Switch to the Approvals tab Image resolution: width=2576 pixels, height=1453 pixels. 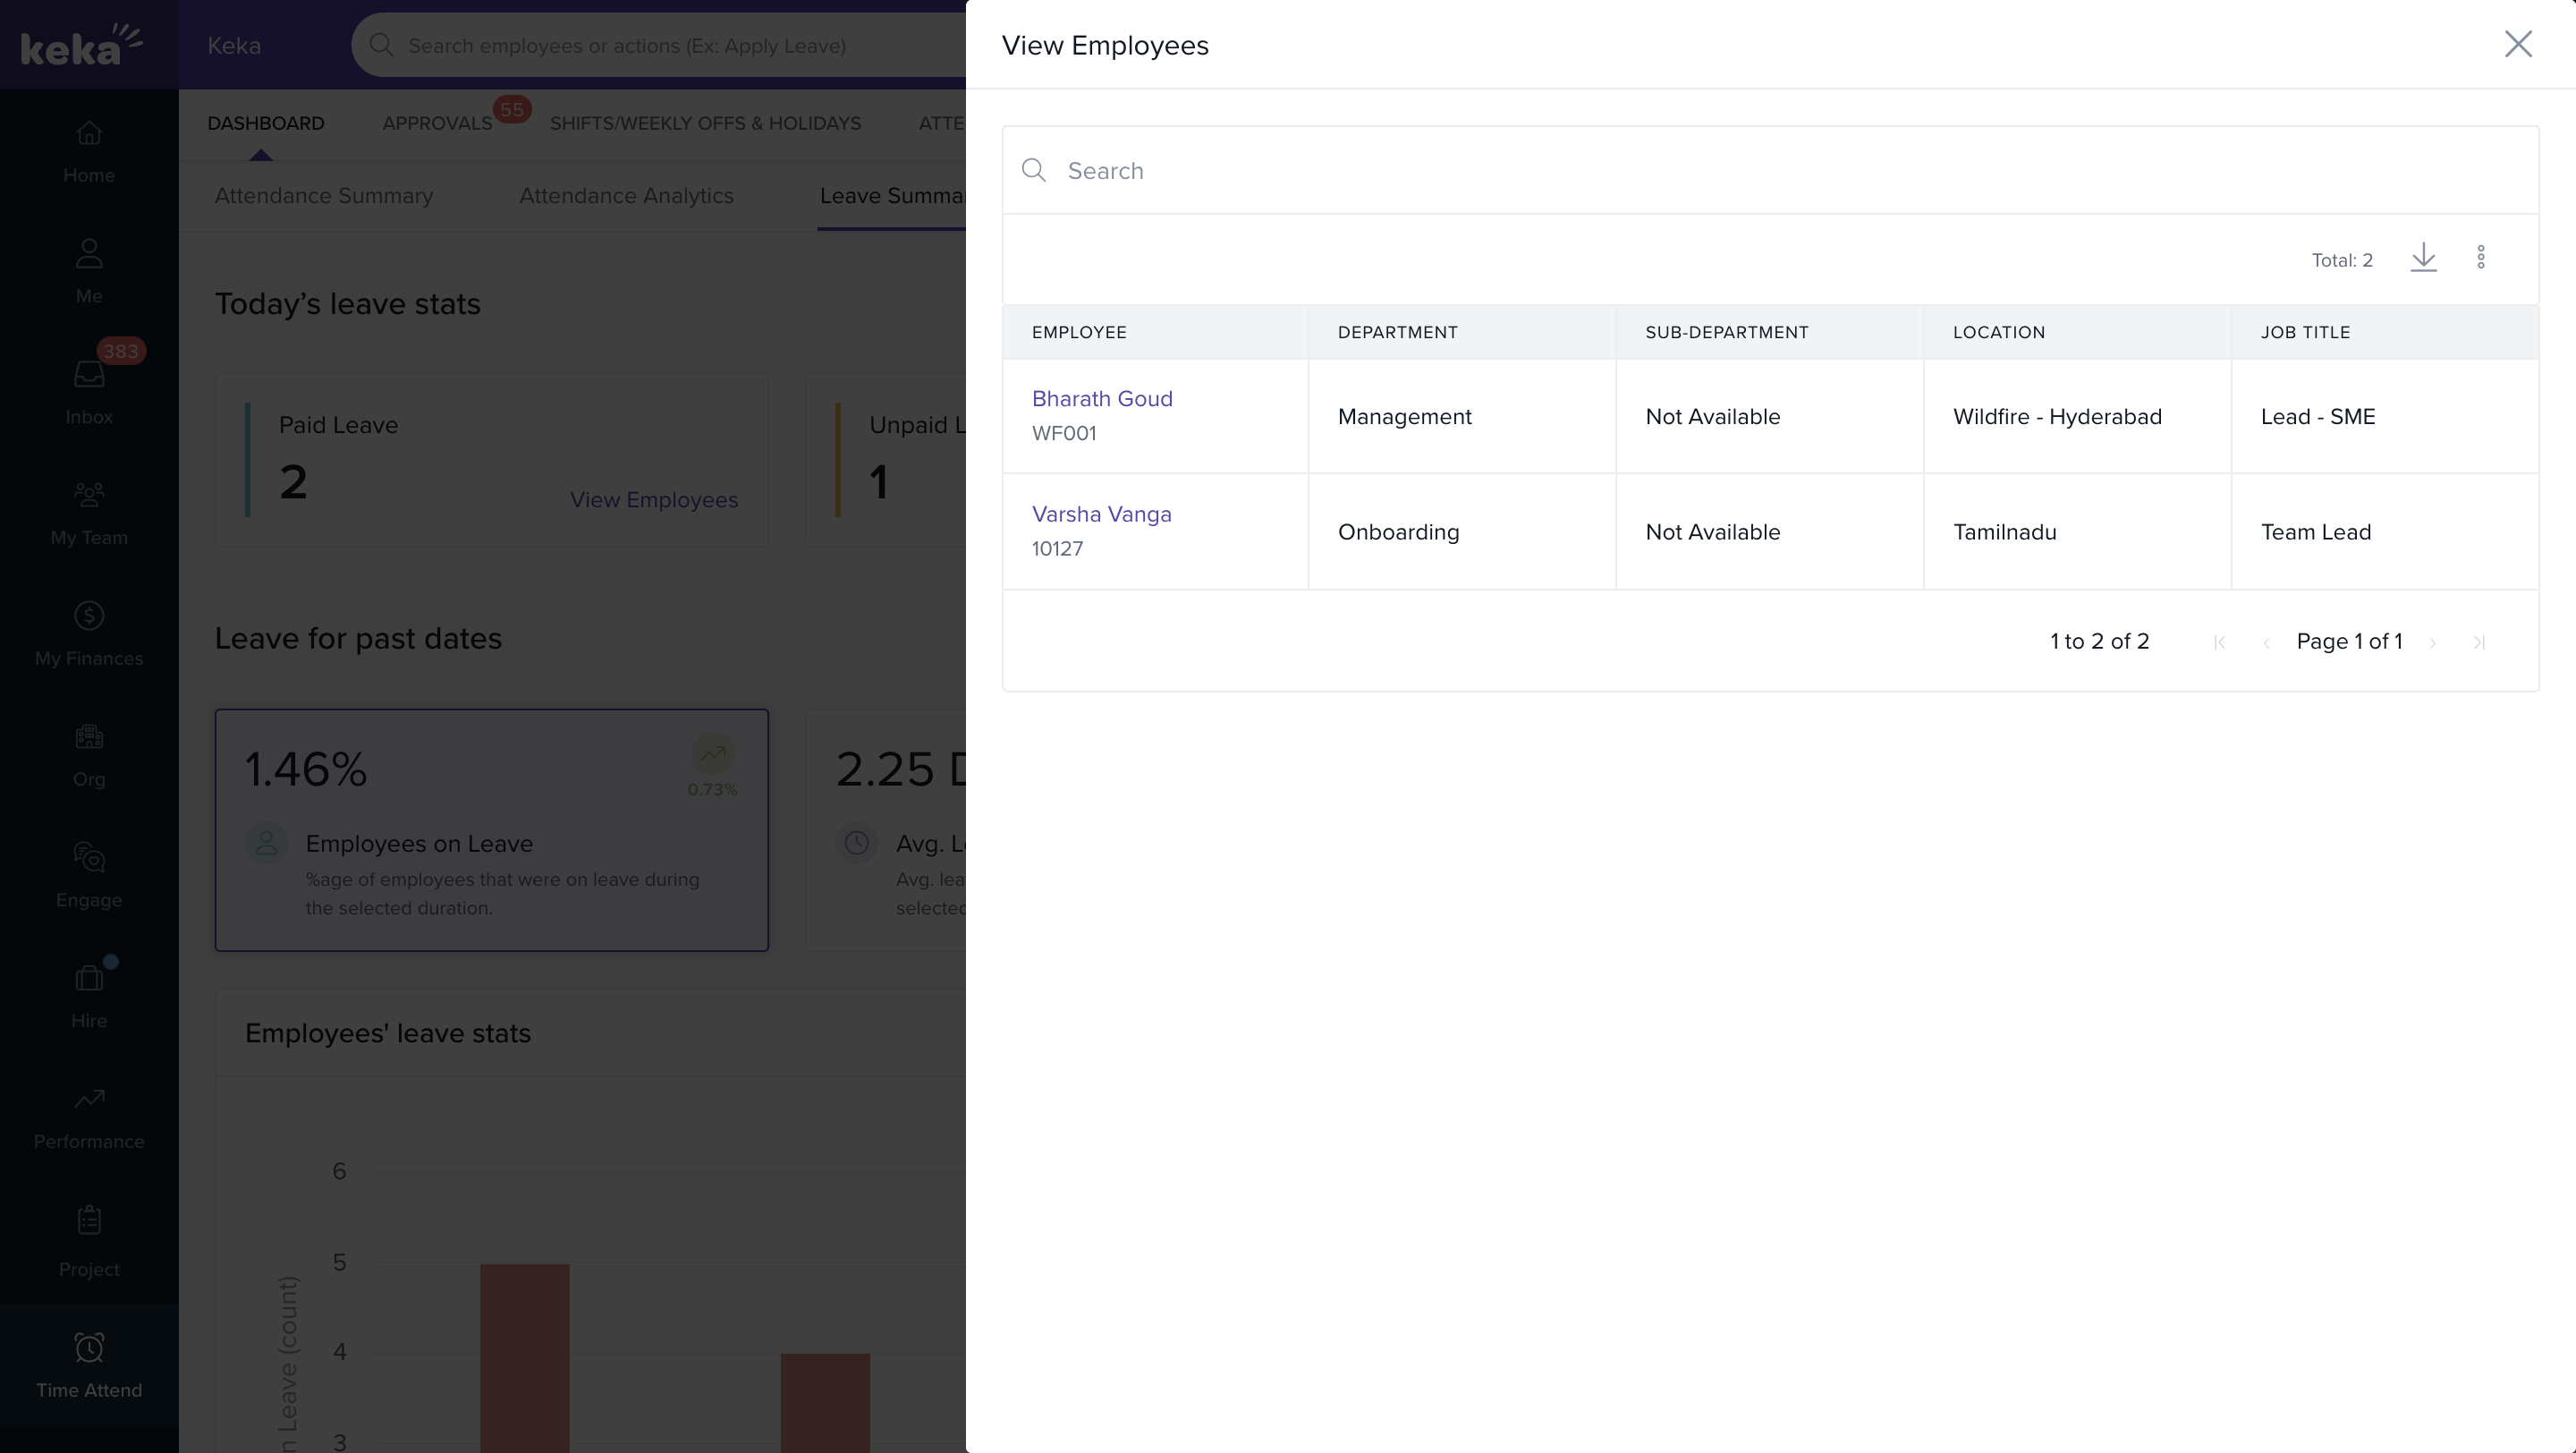(437, 123)
